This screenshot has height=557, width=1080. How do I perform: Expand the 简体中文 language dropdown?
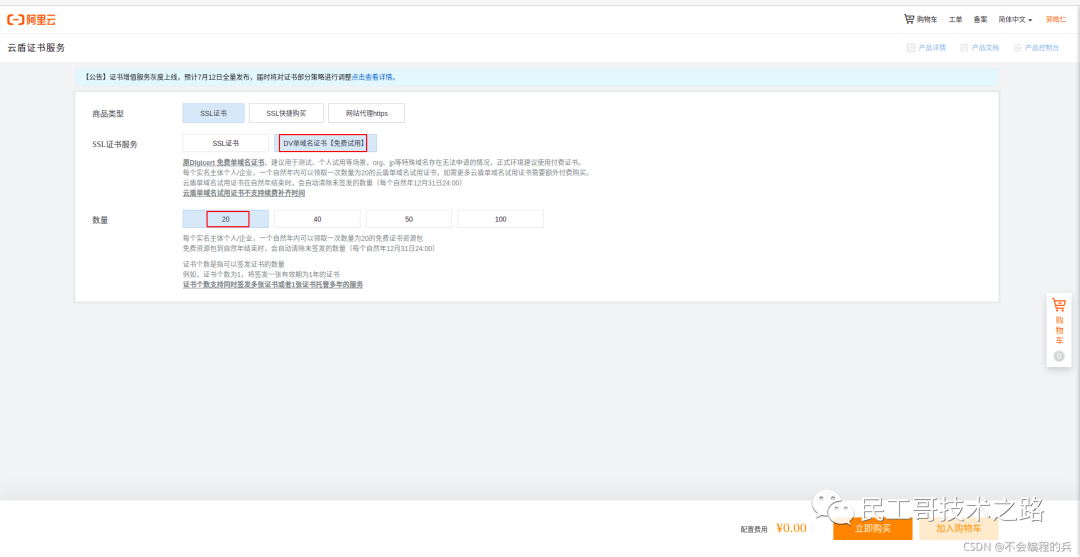[x=1015, y=19]
